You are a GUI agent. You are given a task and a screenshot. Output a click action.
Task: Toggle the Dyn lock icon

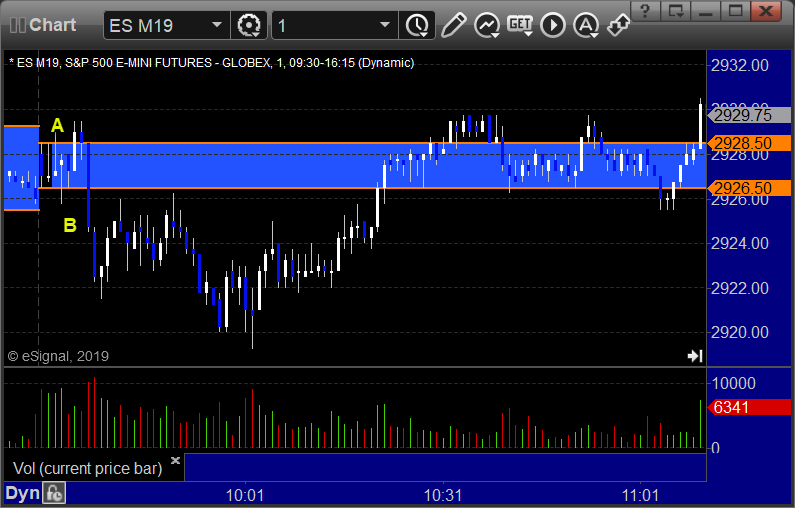[54, 493]
